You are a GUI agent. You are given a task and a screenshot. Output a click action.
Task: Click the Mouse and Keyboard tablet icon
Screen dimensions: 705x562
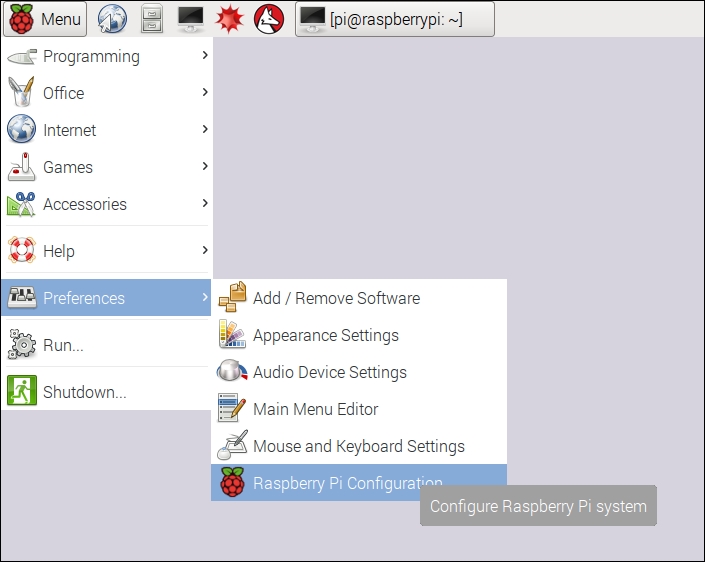pos(232,445)
